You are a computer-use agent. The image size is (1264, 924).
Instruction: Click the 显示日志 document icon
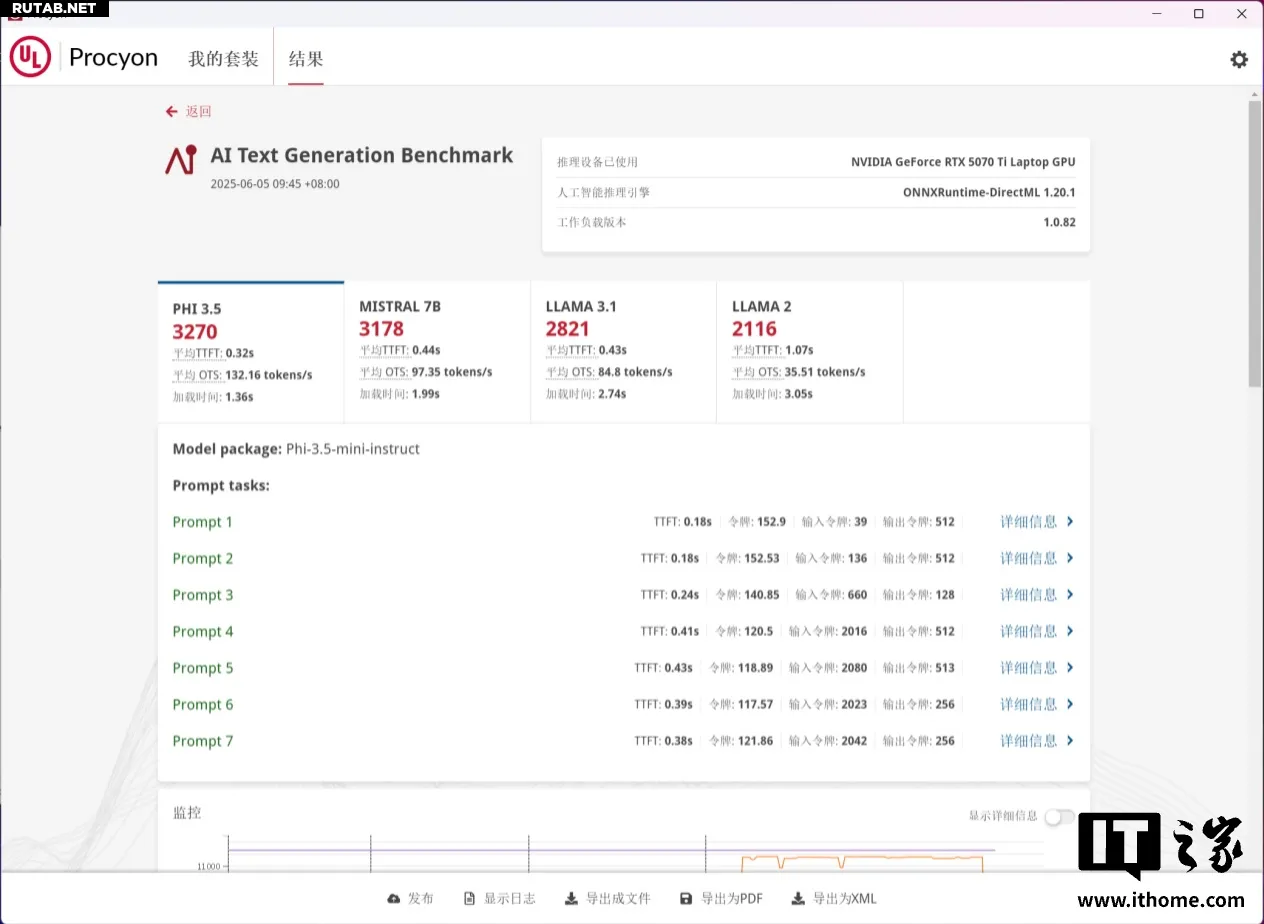pyautogui.click(x=470, y=899)
